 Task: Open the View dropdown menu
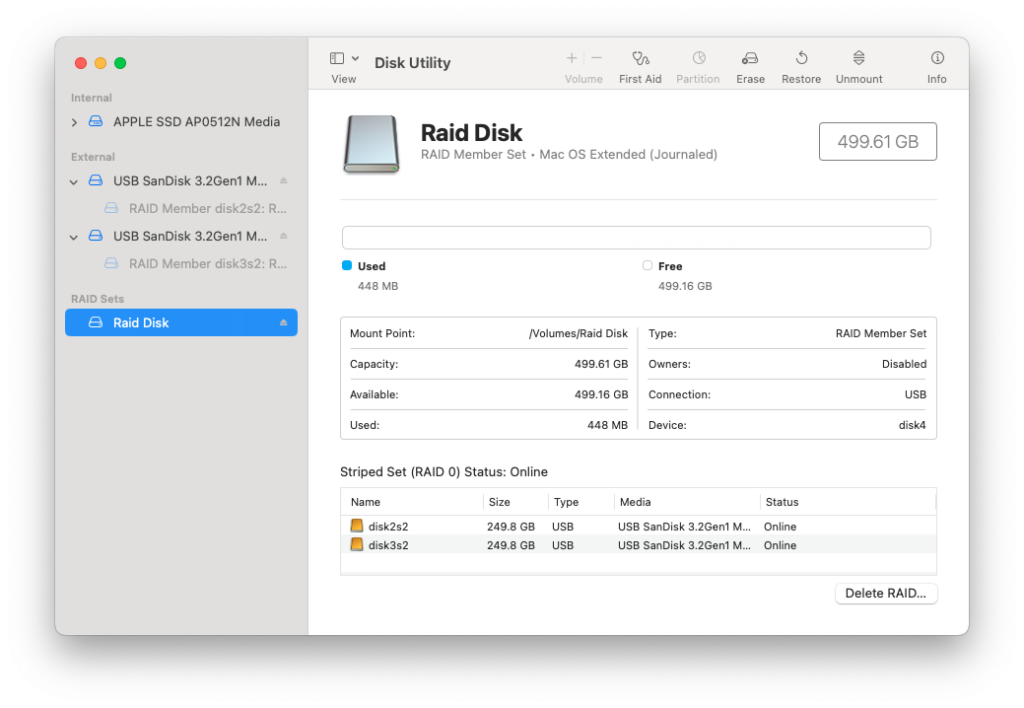click(x=343, y=60)
